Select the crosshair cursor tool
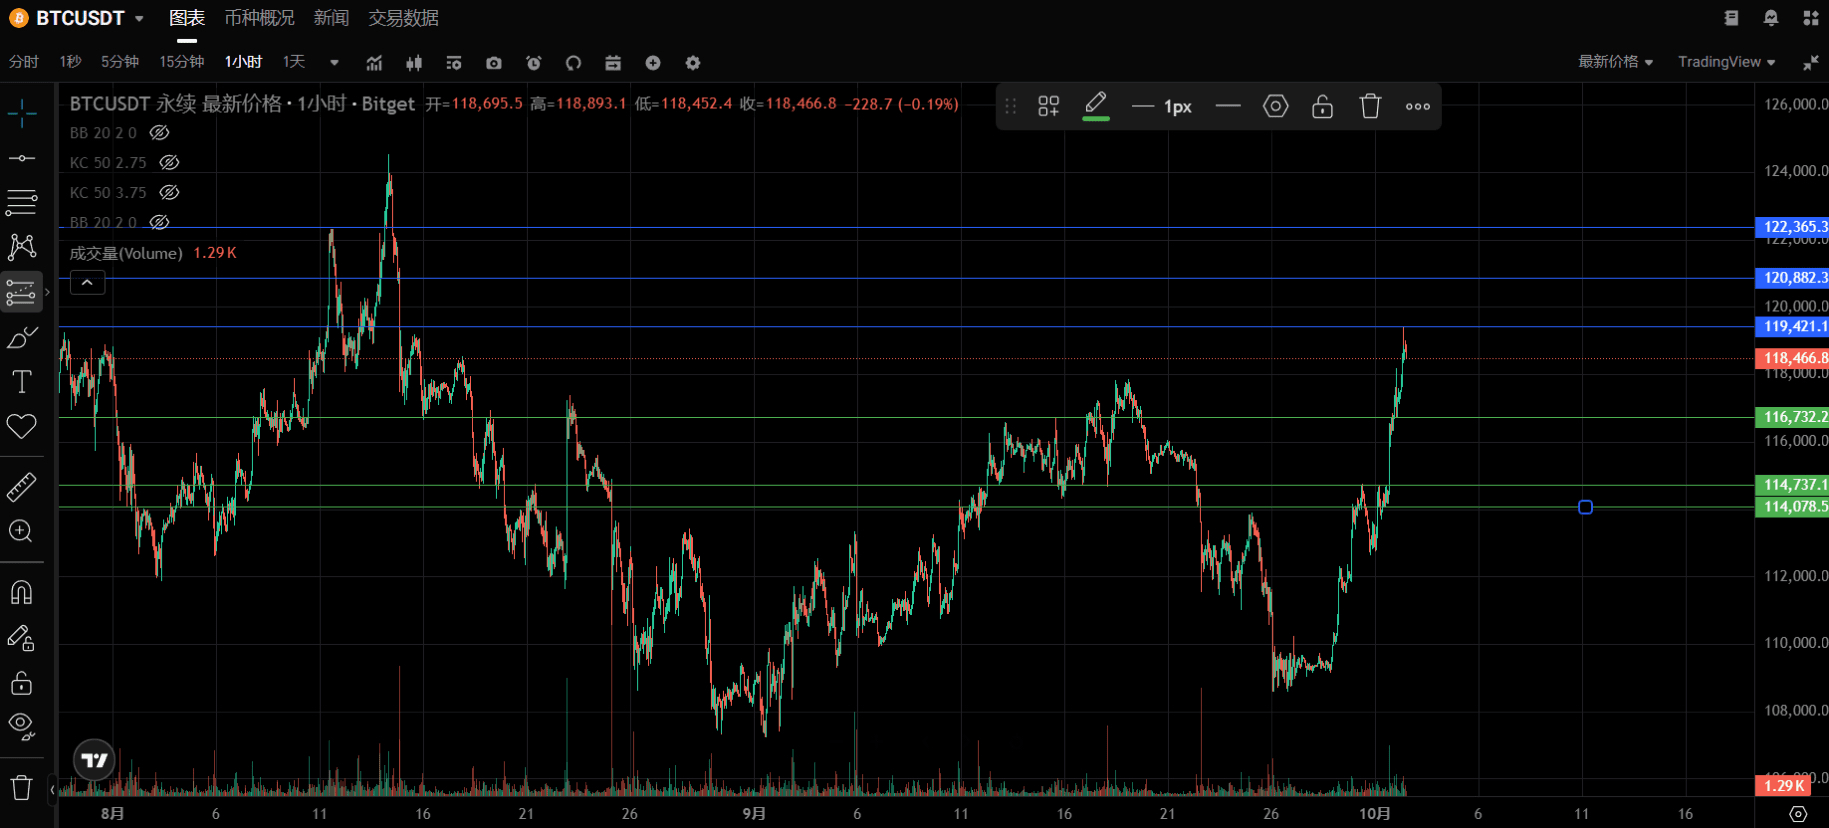The image size is (1829, 828). point(21,113)
